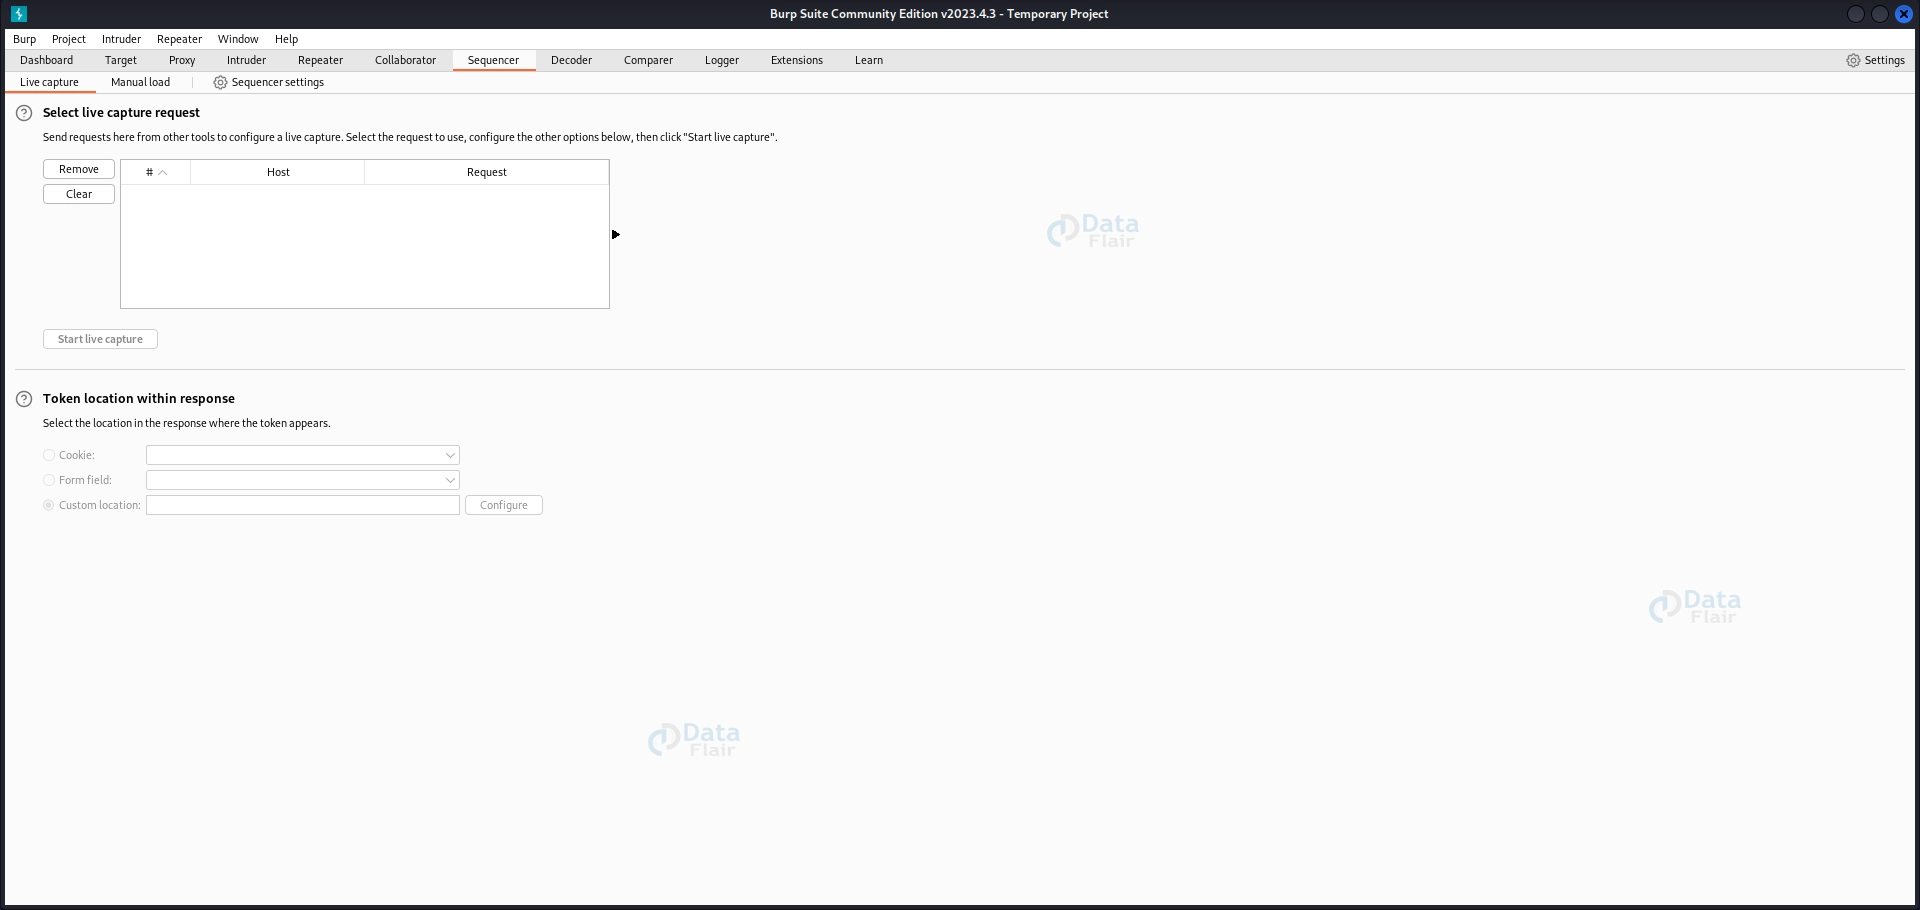The height and width of the screenshot is (910, 1920).
Task: Click help icon beside Select live capture request
Action: click(x=24, y=113)
